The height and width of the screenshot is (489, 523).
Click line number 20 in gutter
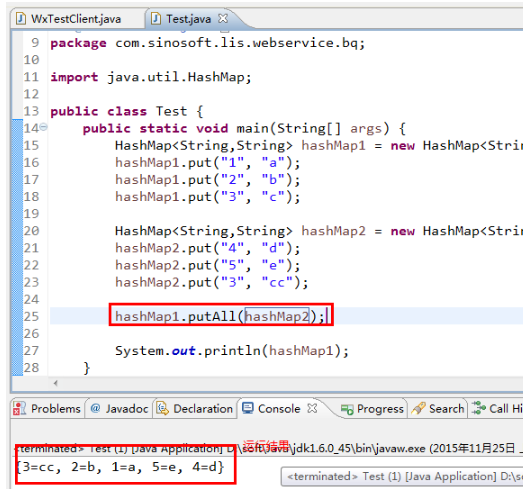(32, 230)
